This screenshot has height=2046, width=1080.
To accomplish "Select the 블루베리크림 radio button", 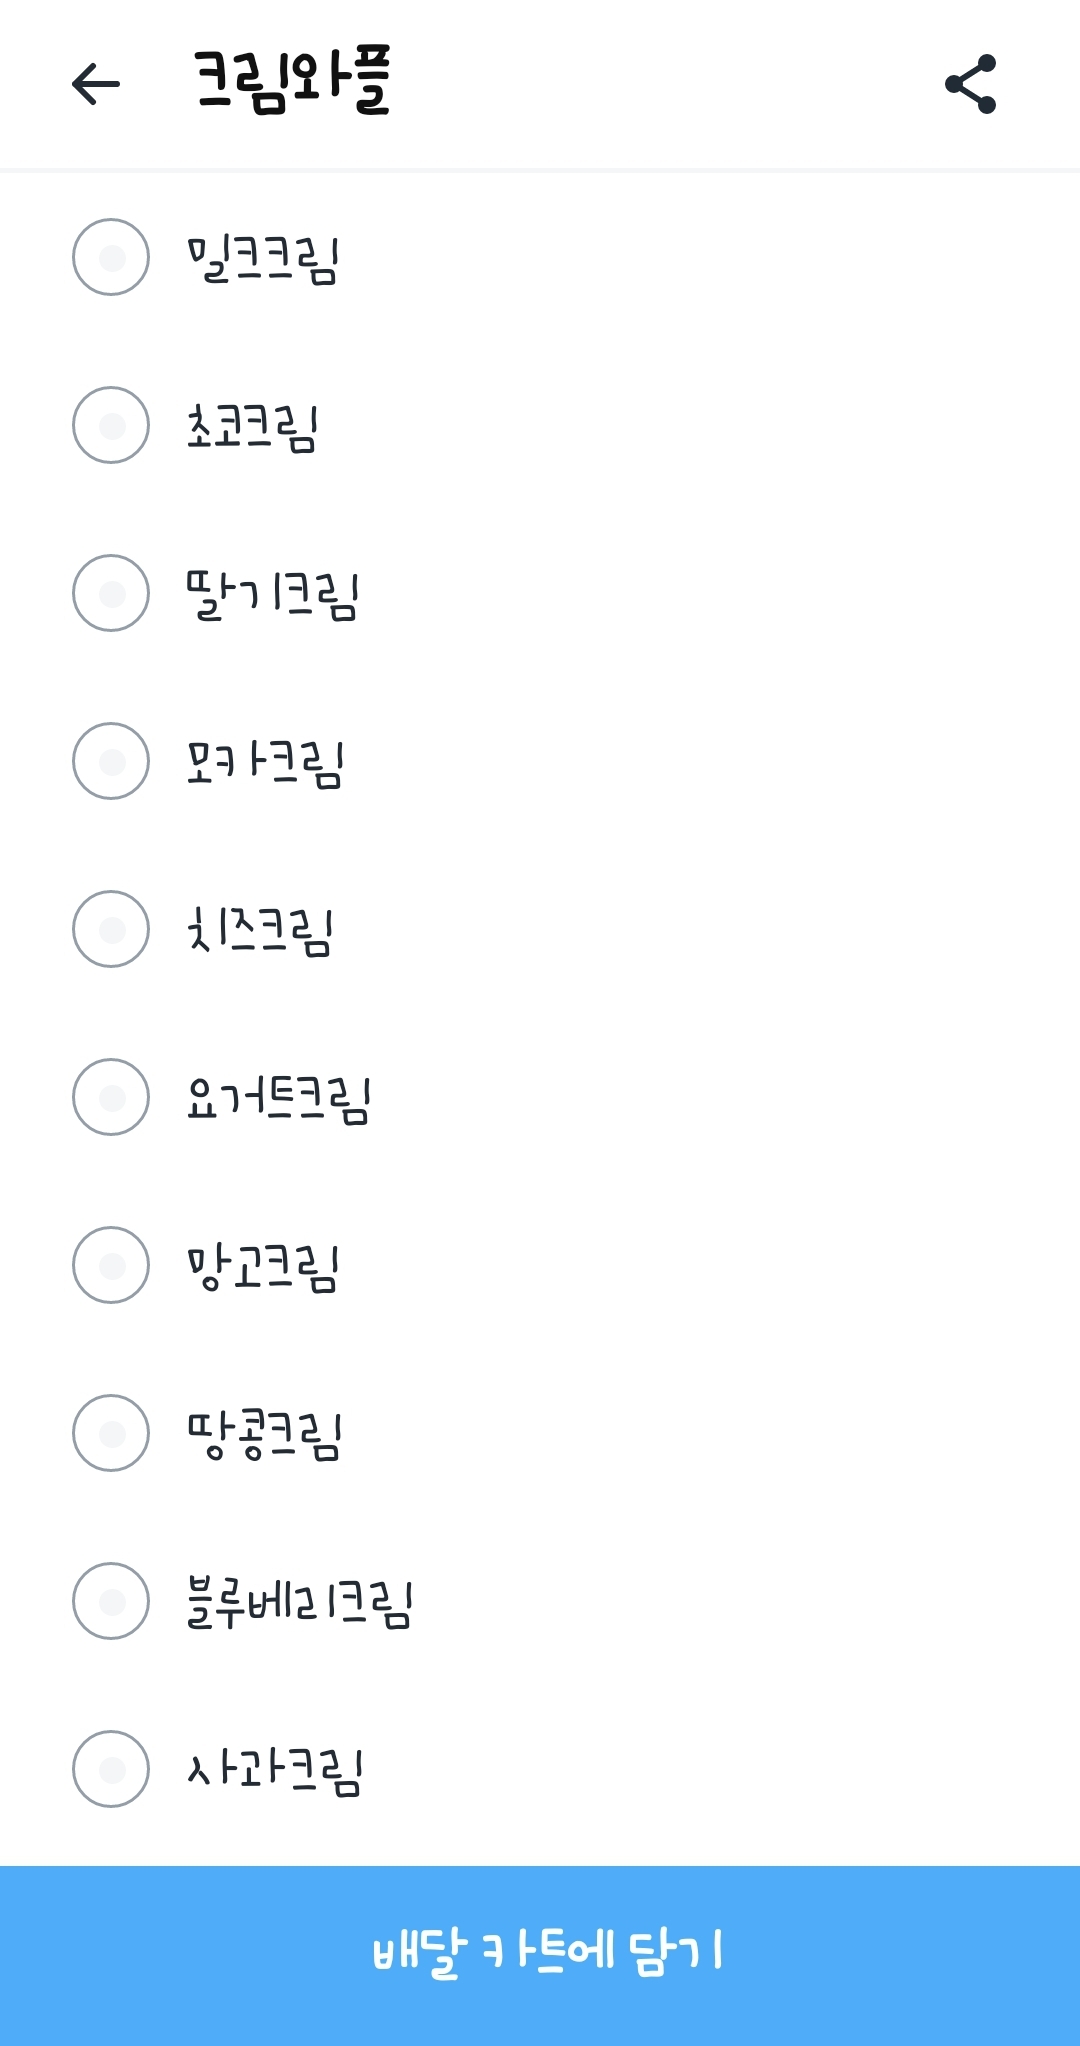I will [x=111, y=1601].
